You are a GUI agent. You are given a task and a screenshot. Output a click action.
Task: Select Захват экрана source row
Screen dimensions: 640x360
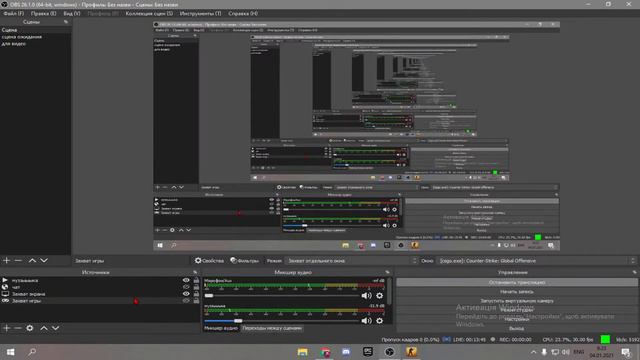[x=100, y=293]
